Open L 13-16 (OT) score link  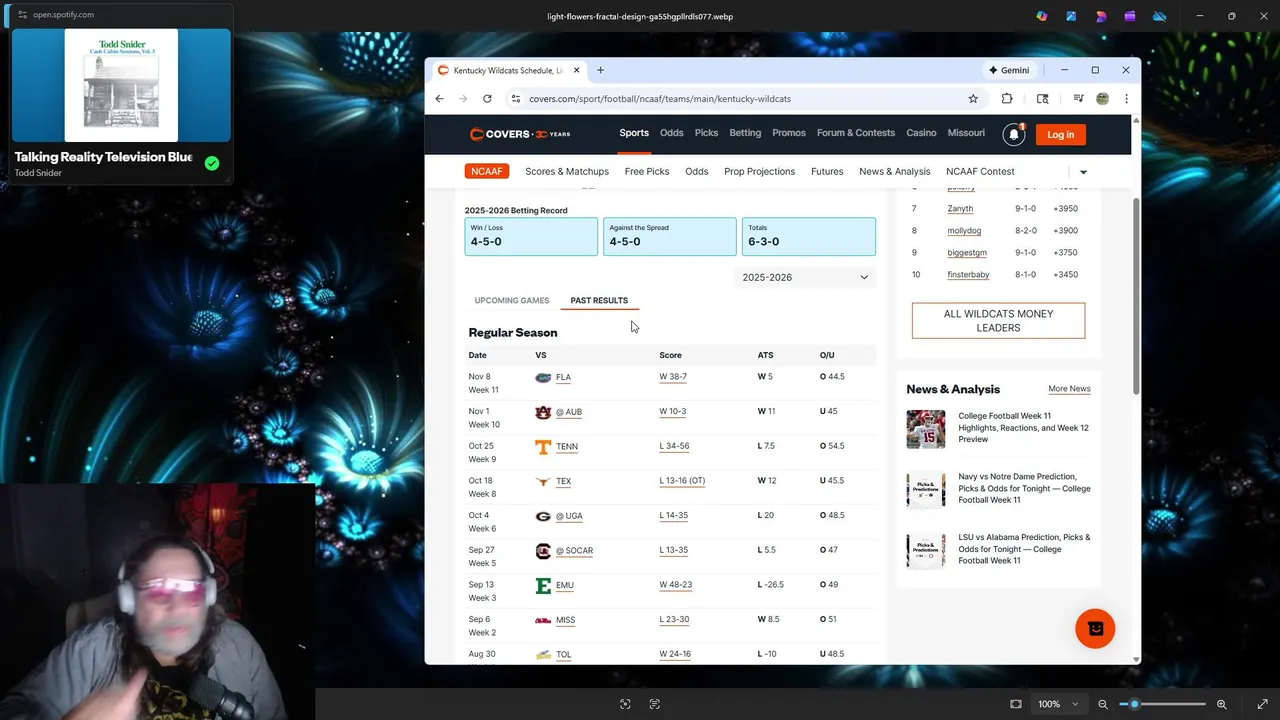tap(682, 481)
